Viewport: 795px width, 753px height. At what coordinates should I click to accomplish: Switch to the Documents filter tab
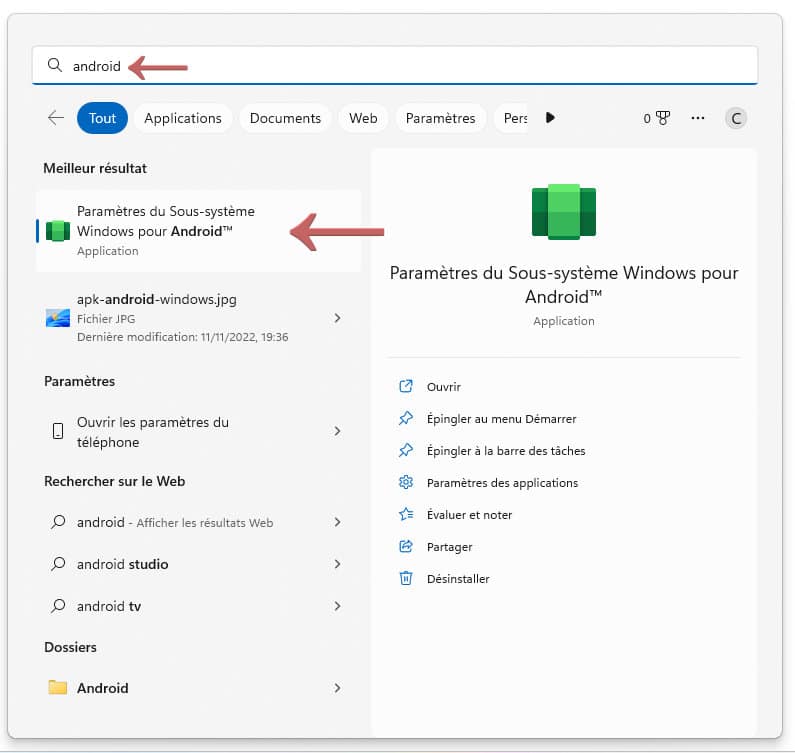click(x=285, y=118)
